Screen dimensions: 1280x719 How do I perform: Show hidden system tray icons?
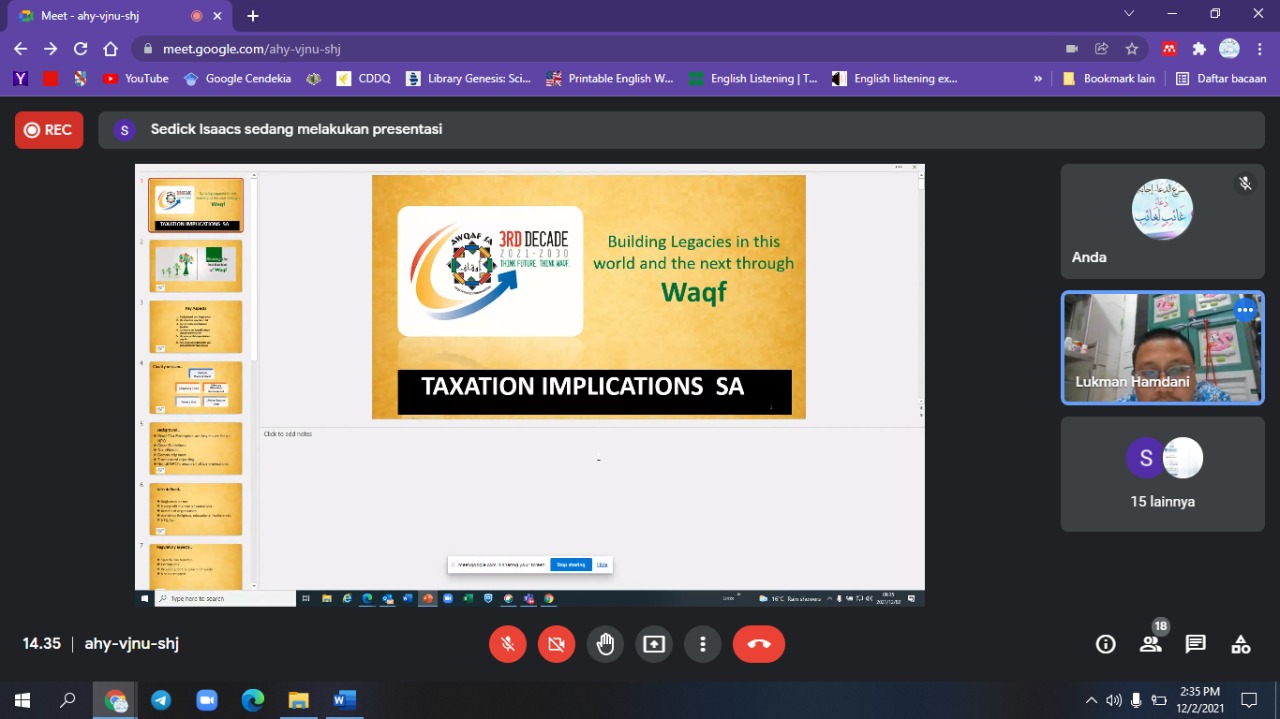click(x=1091, y=700)
